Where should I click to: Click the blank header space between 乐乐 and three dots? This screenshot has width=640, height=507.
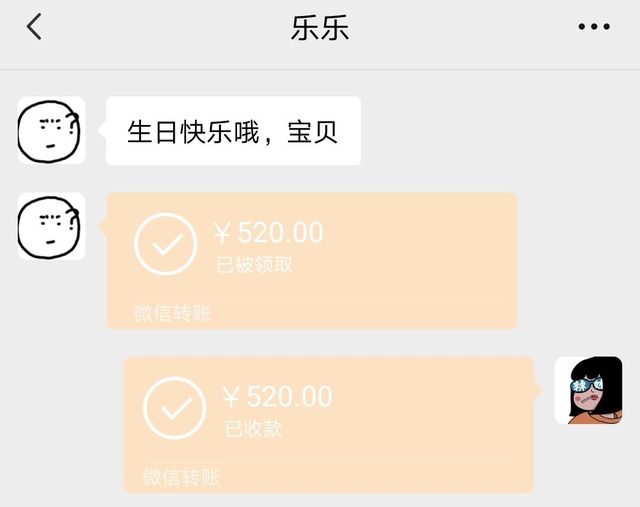point(460,28)
